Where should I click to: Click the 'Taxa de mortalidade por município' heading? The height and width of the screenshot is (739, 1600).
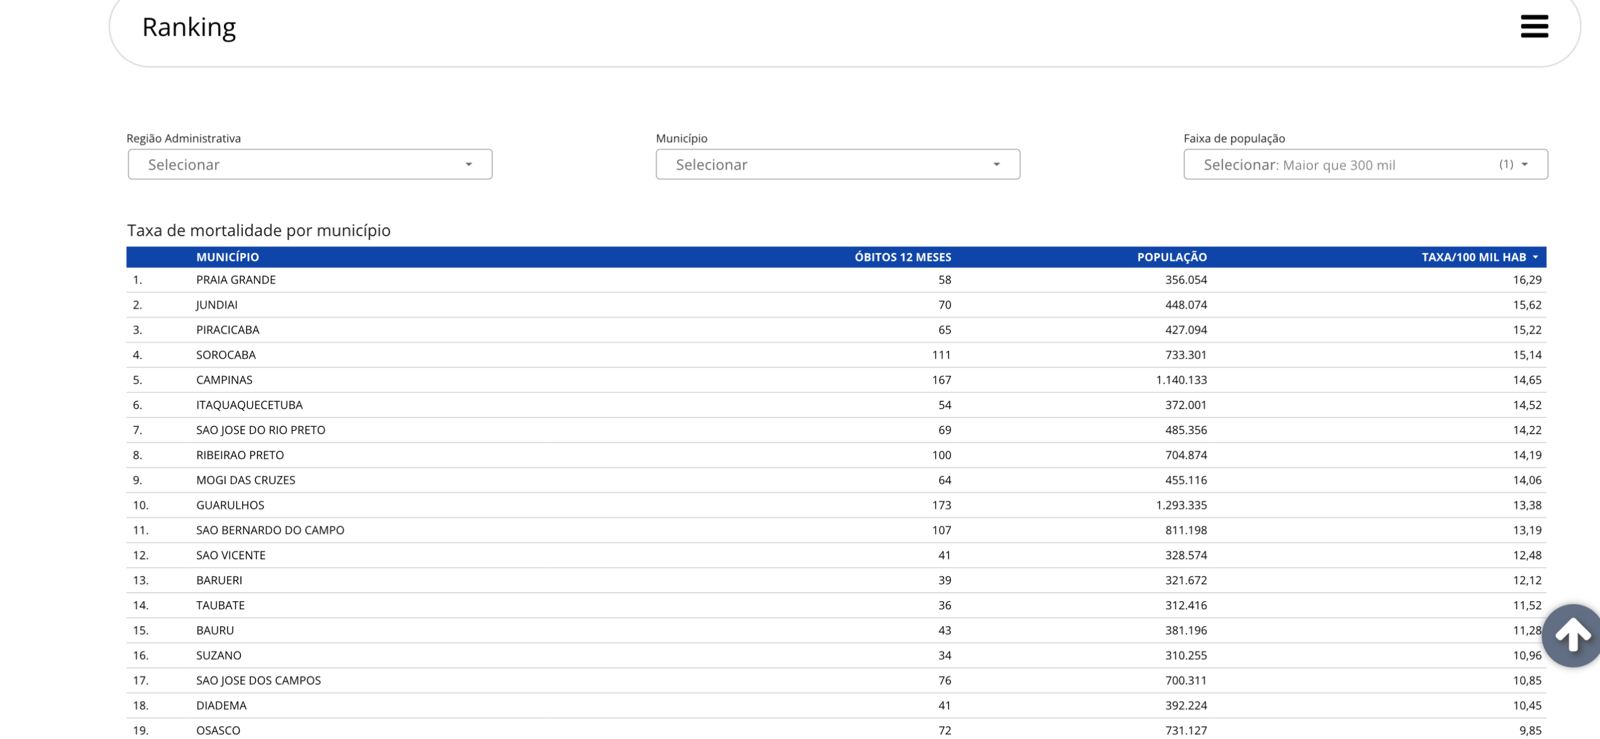point(259,230)
